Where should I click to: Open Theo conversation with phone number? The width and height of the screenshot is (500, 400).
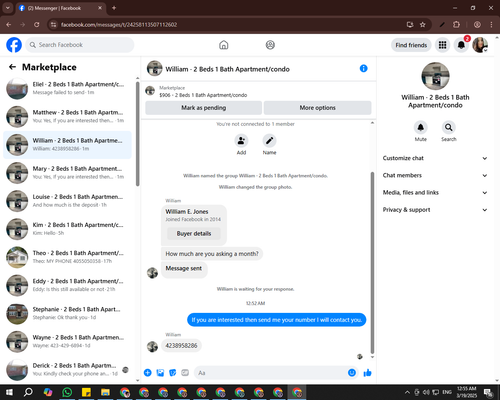pos(67,257)
